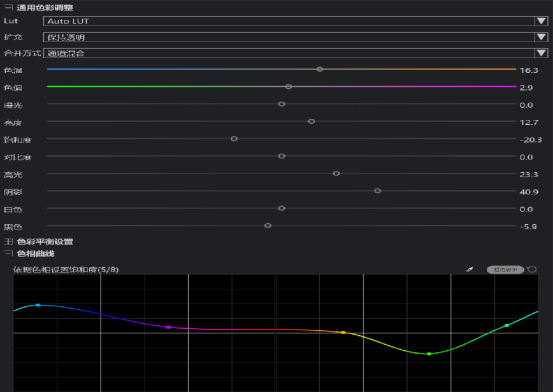The width and height of the screenshot is (553, 392).
Task: Click the 对比度 contrast slider handle
Action: click(281, 156)
